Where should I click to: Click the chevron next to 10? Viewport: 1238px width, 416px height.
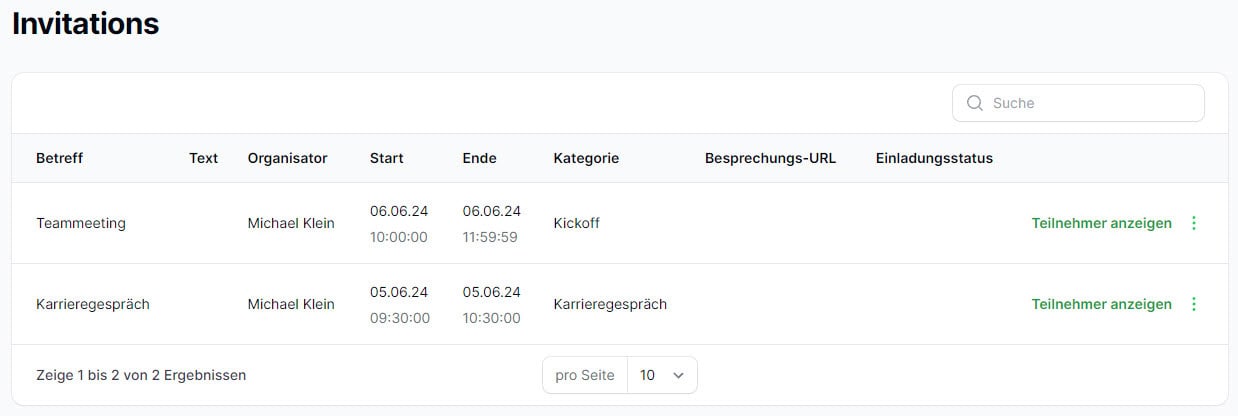pyautogui.click(x=679, y=375)
